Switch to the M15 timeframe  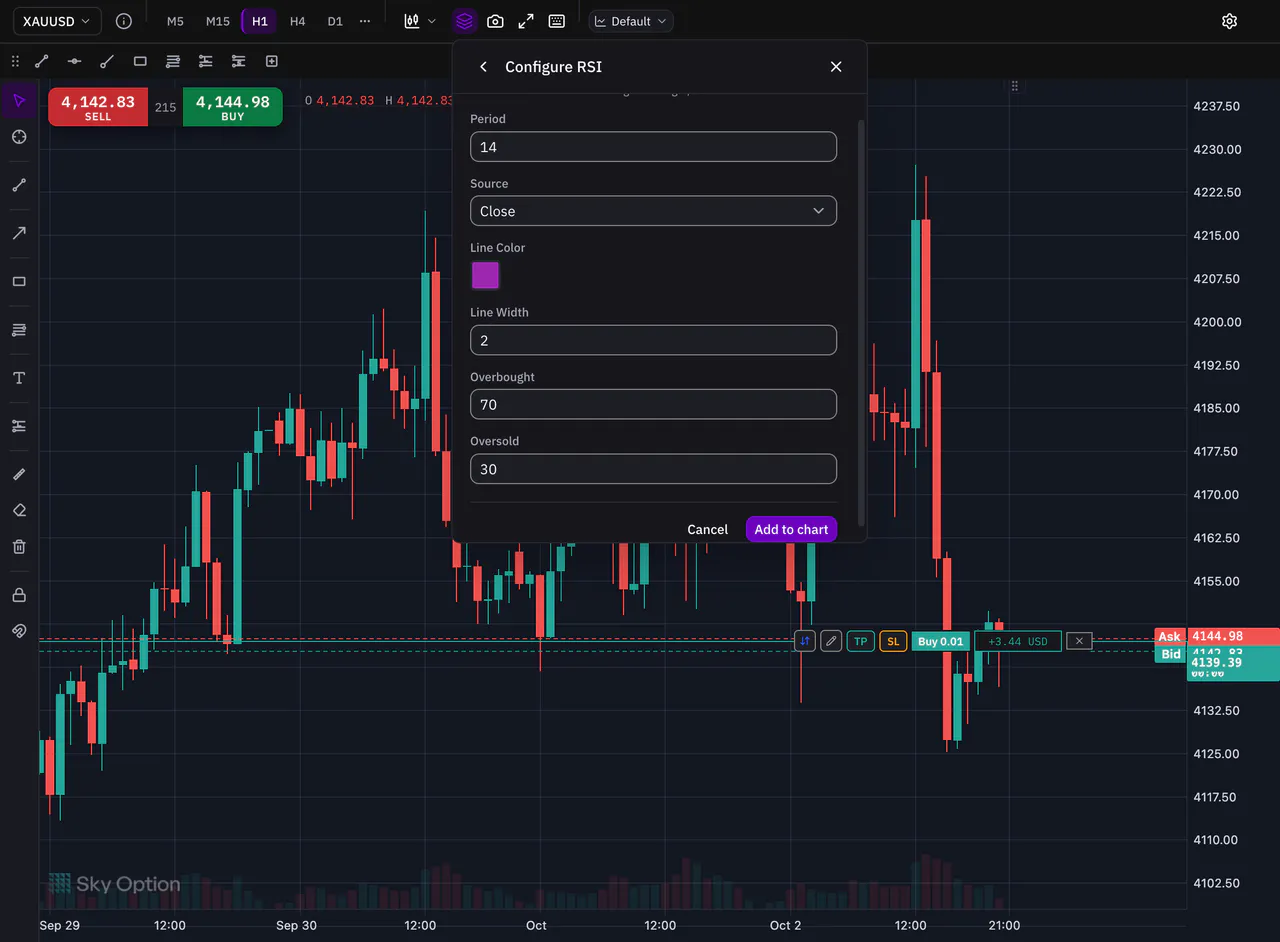coord(217,21)
